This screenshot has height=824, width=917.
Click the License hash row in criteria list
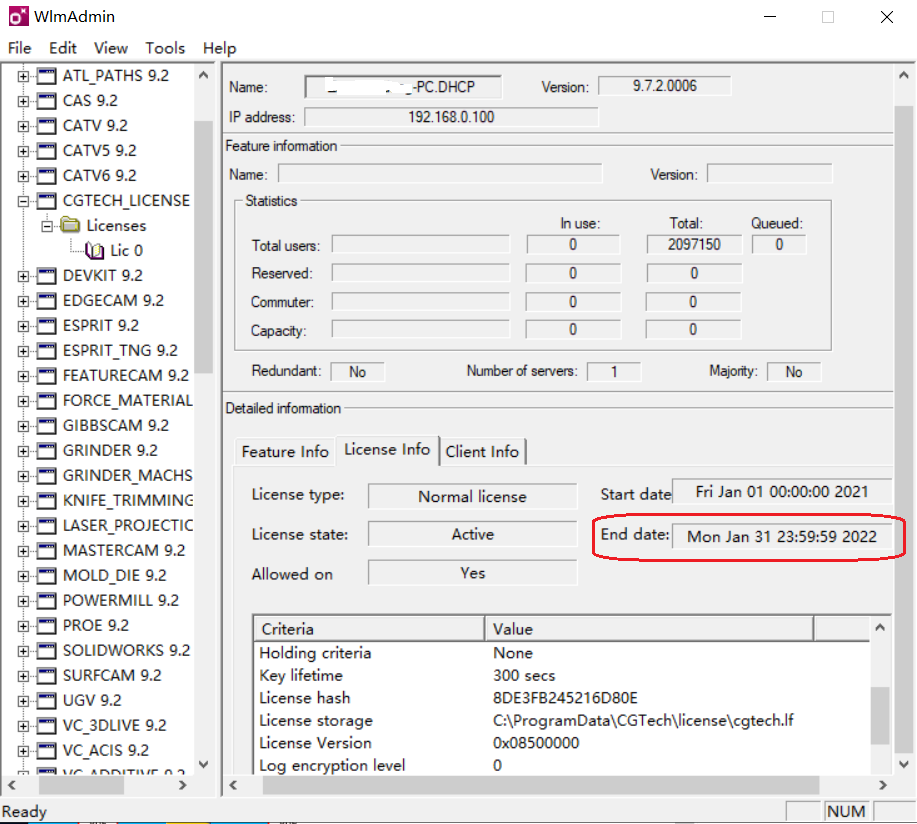coord(561,698)
